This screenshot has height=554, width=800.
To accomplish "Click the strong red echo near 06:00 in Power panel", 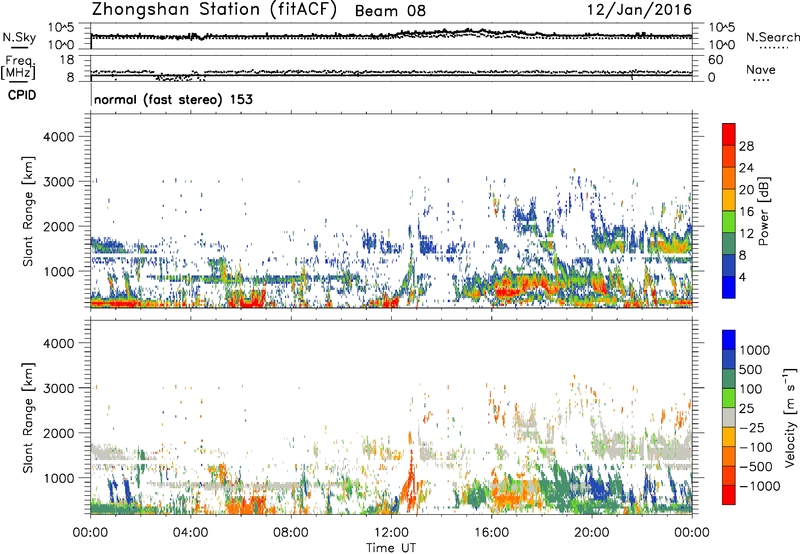I will [x=247, y=301].
